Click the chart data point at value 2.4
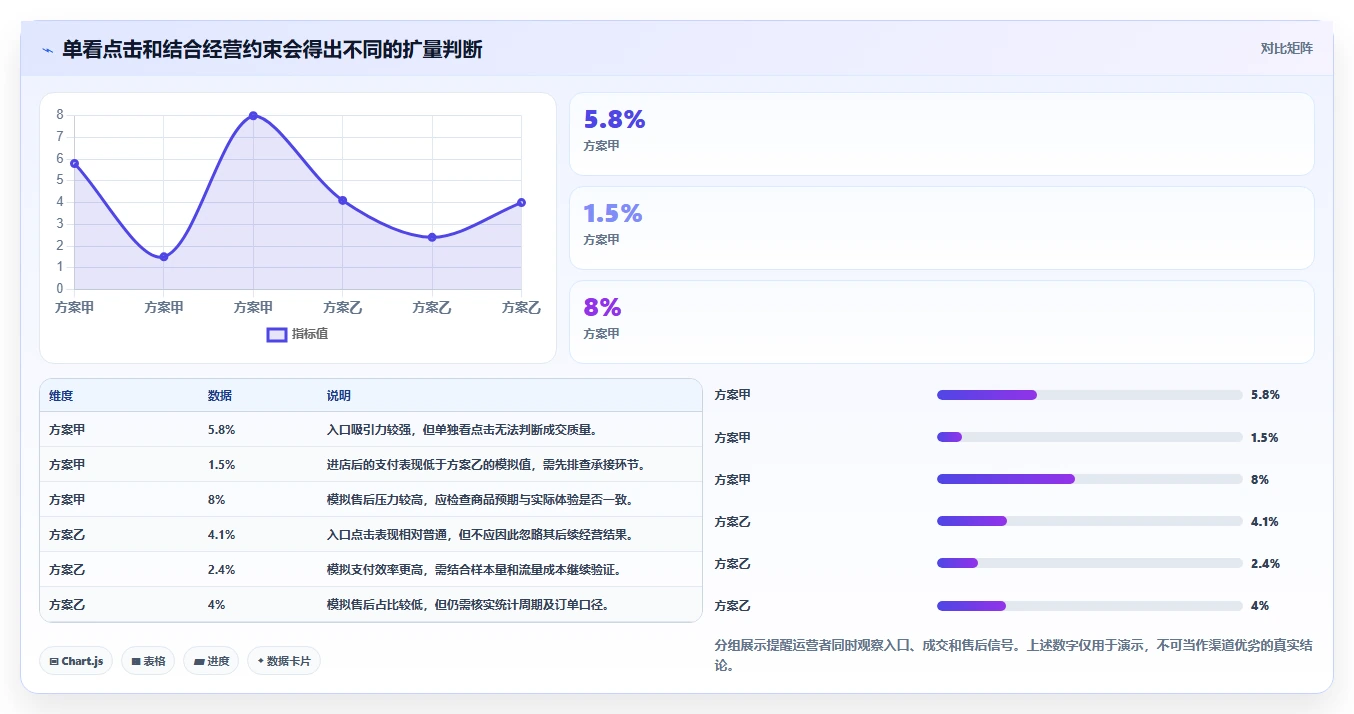This screenshot has width=1354, height=714. point(432,237)
